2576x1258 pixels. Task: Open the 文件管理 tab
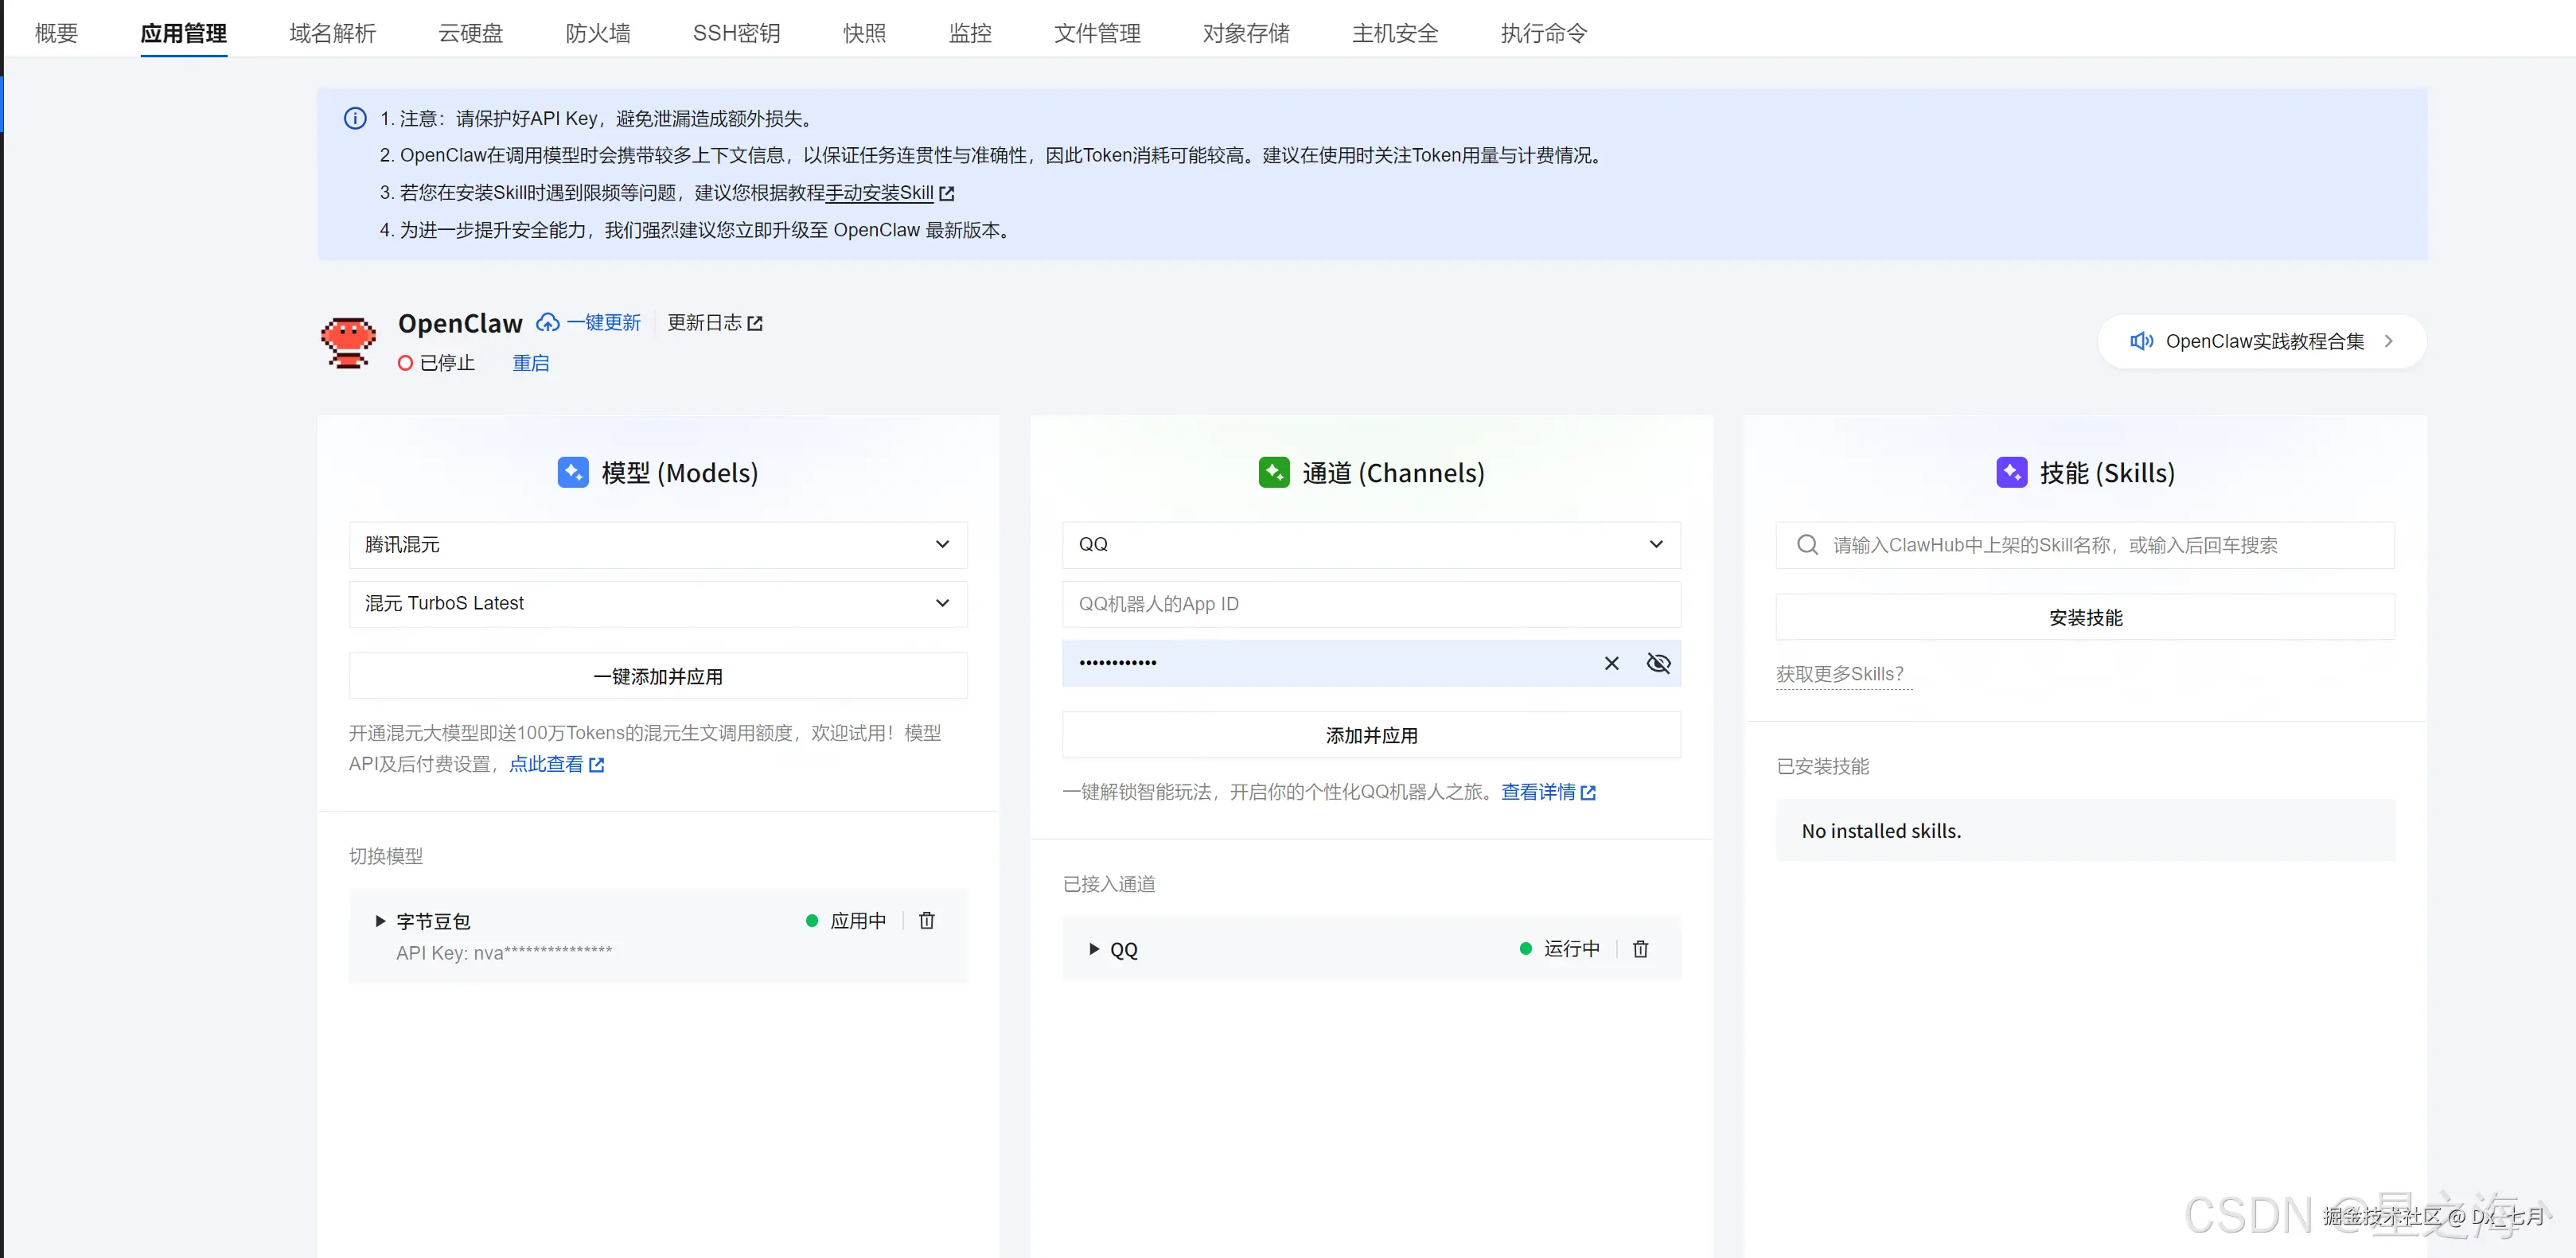(x=1096, y=33)
